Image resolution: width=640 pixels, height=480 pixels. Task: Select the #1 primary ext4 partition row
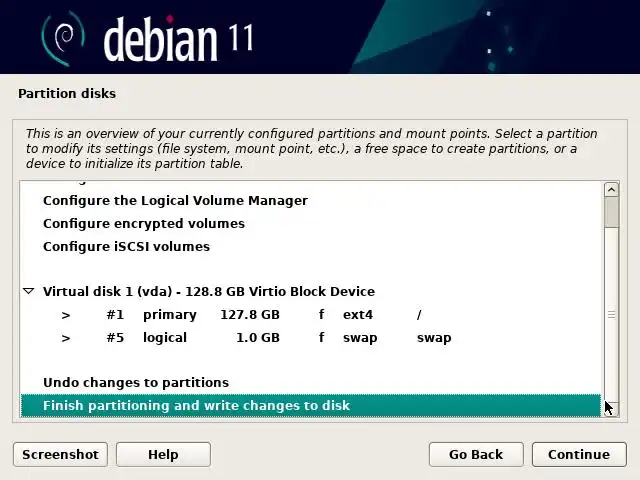tap(311, 315)
